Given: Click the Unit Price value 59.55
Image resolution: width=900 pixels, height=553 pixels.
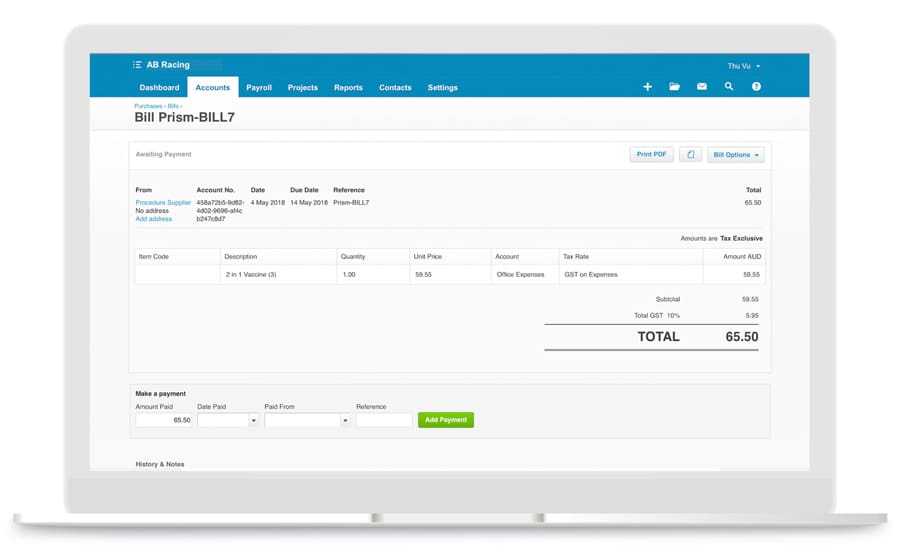Looking at the screenshot, I should (423, 274).
